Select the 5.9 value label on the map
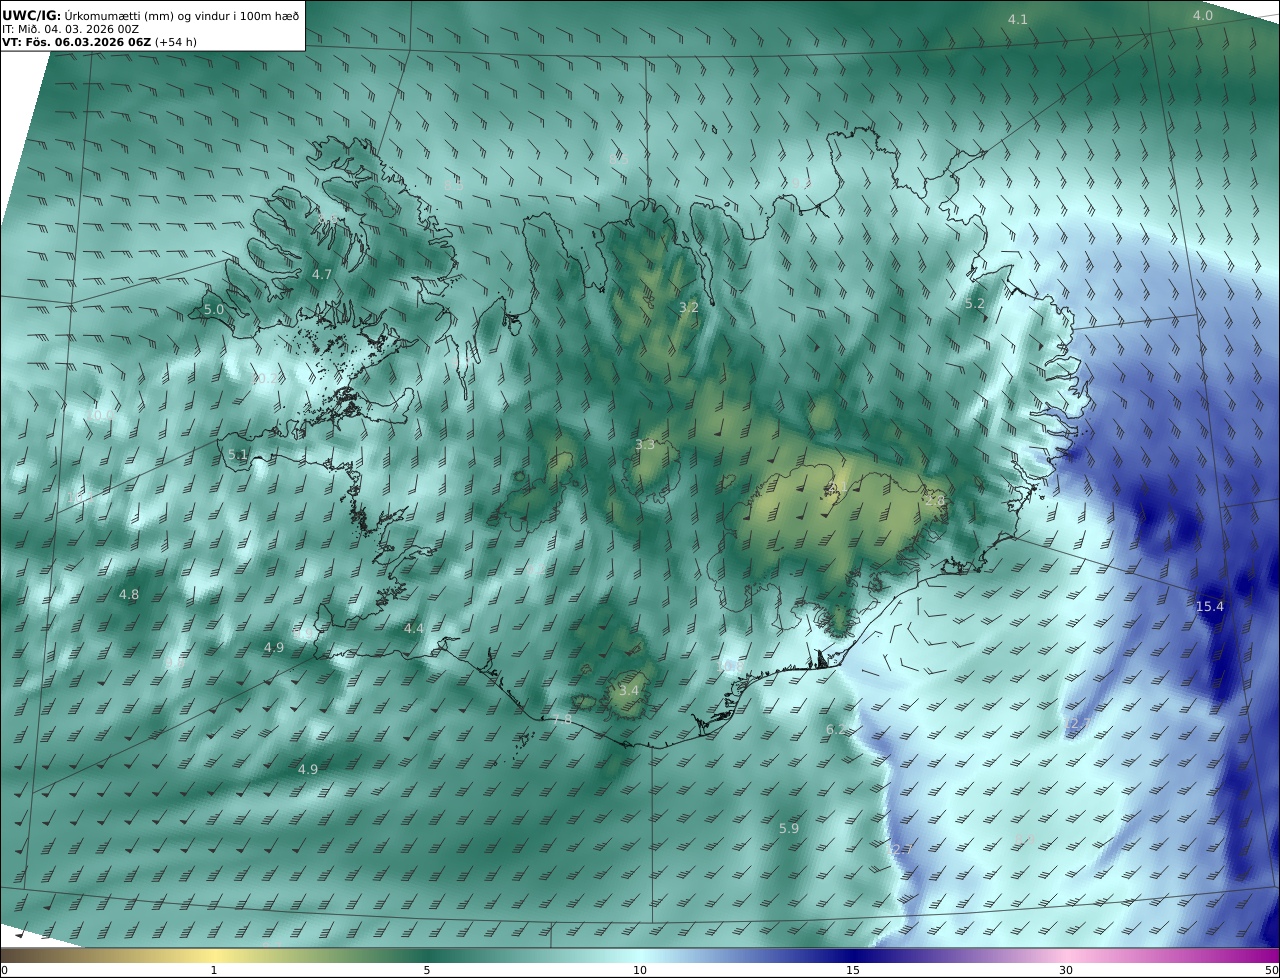Viewport: 1280px width, 978px height. coord(789,828)
